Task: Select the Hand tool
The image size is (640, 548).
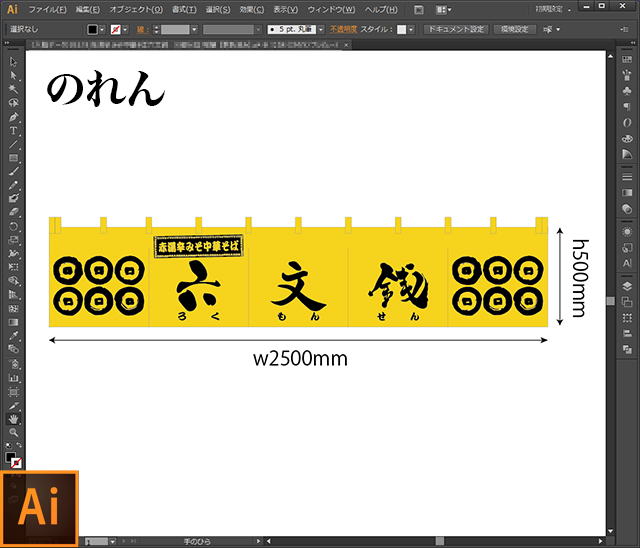Action: coord(13,419)
